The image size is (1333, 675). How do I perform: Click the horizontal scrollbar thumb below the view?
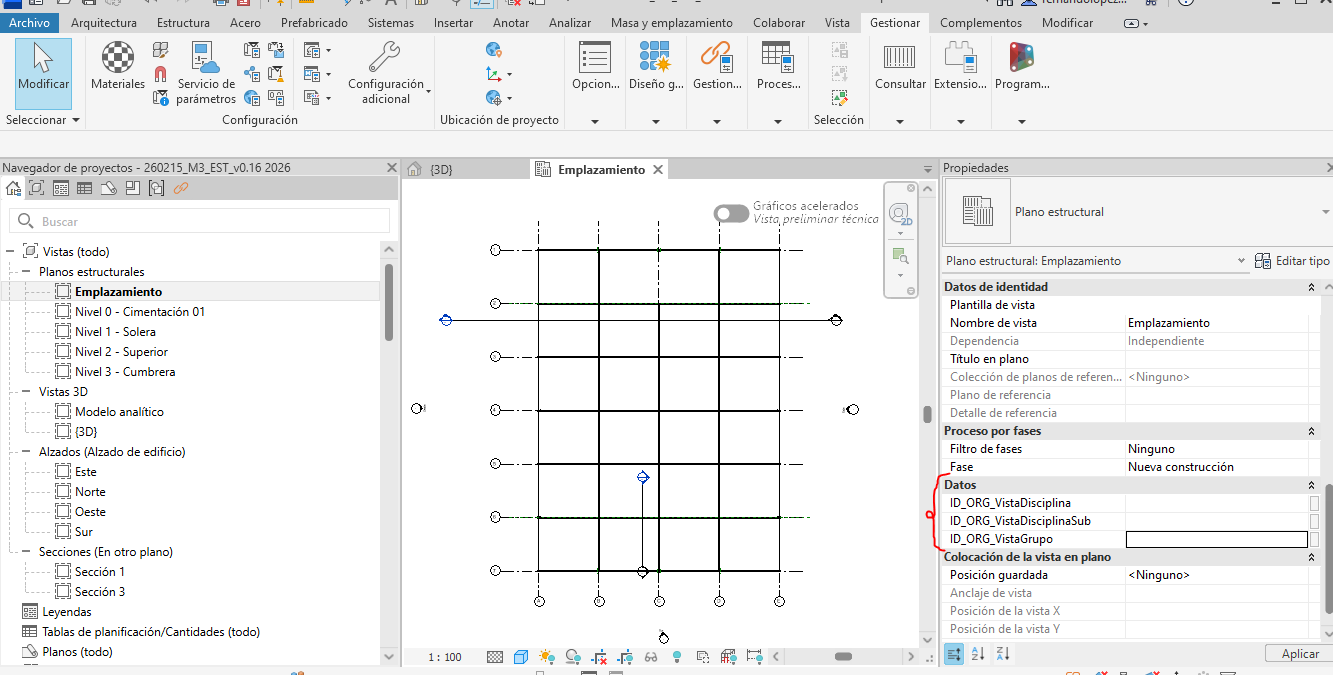[843, 657]
